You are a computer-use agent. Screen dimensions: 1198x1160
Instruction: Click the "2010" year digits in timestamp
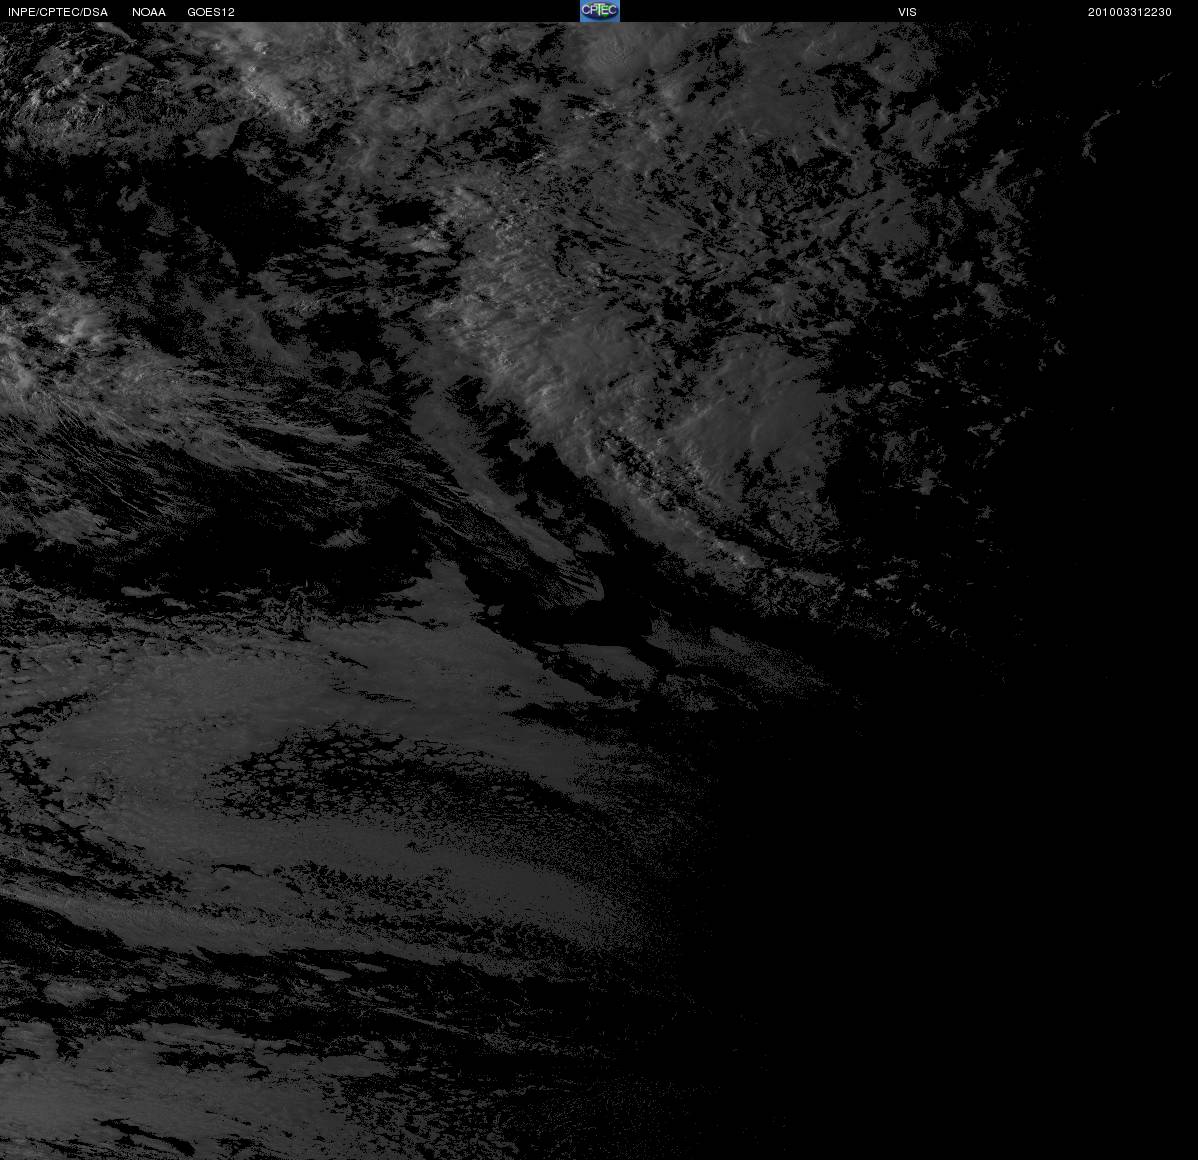[1102, 12]
